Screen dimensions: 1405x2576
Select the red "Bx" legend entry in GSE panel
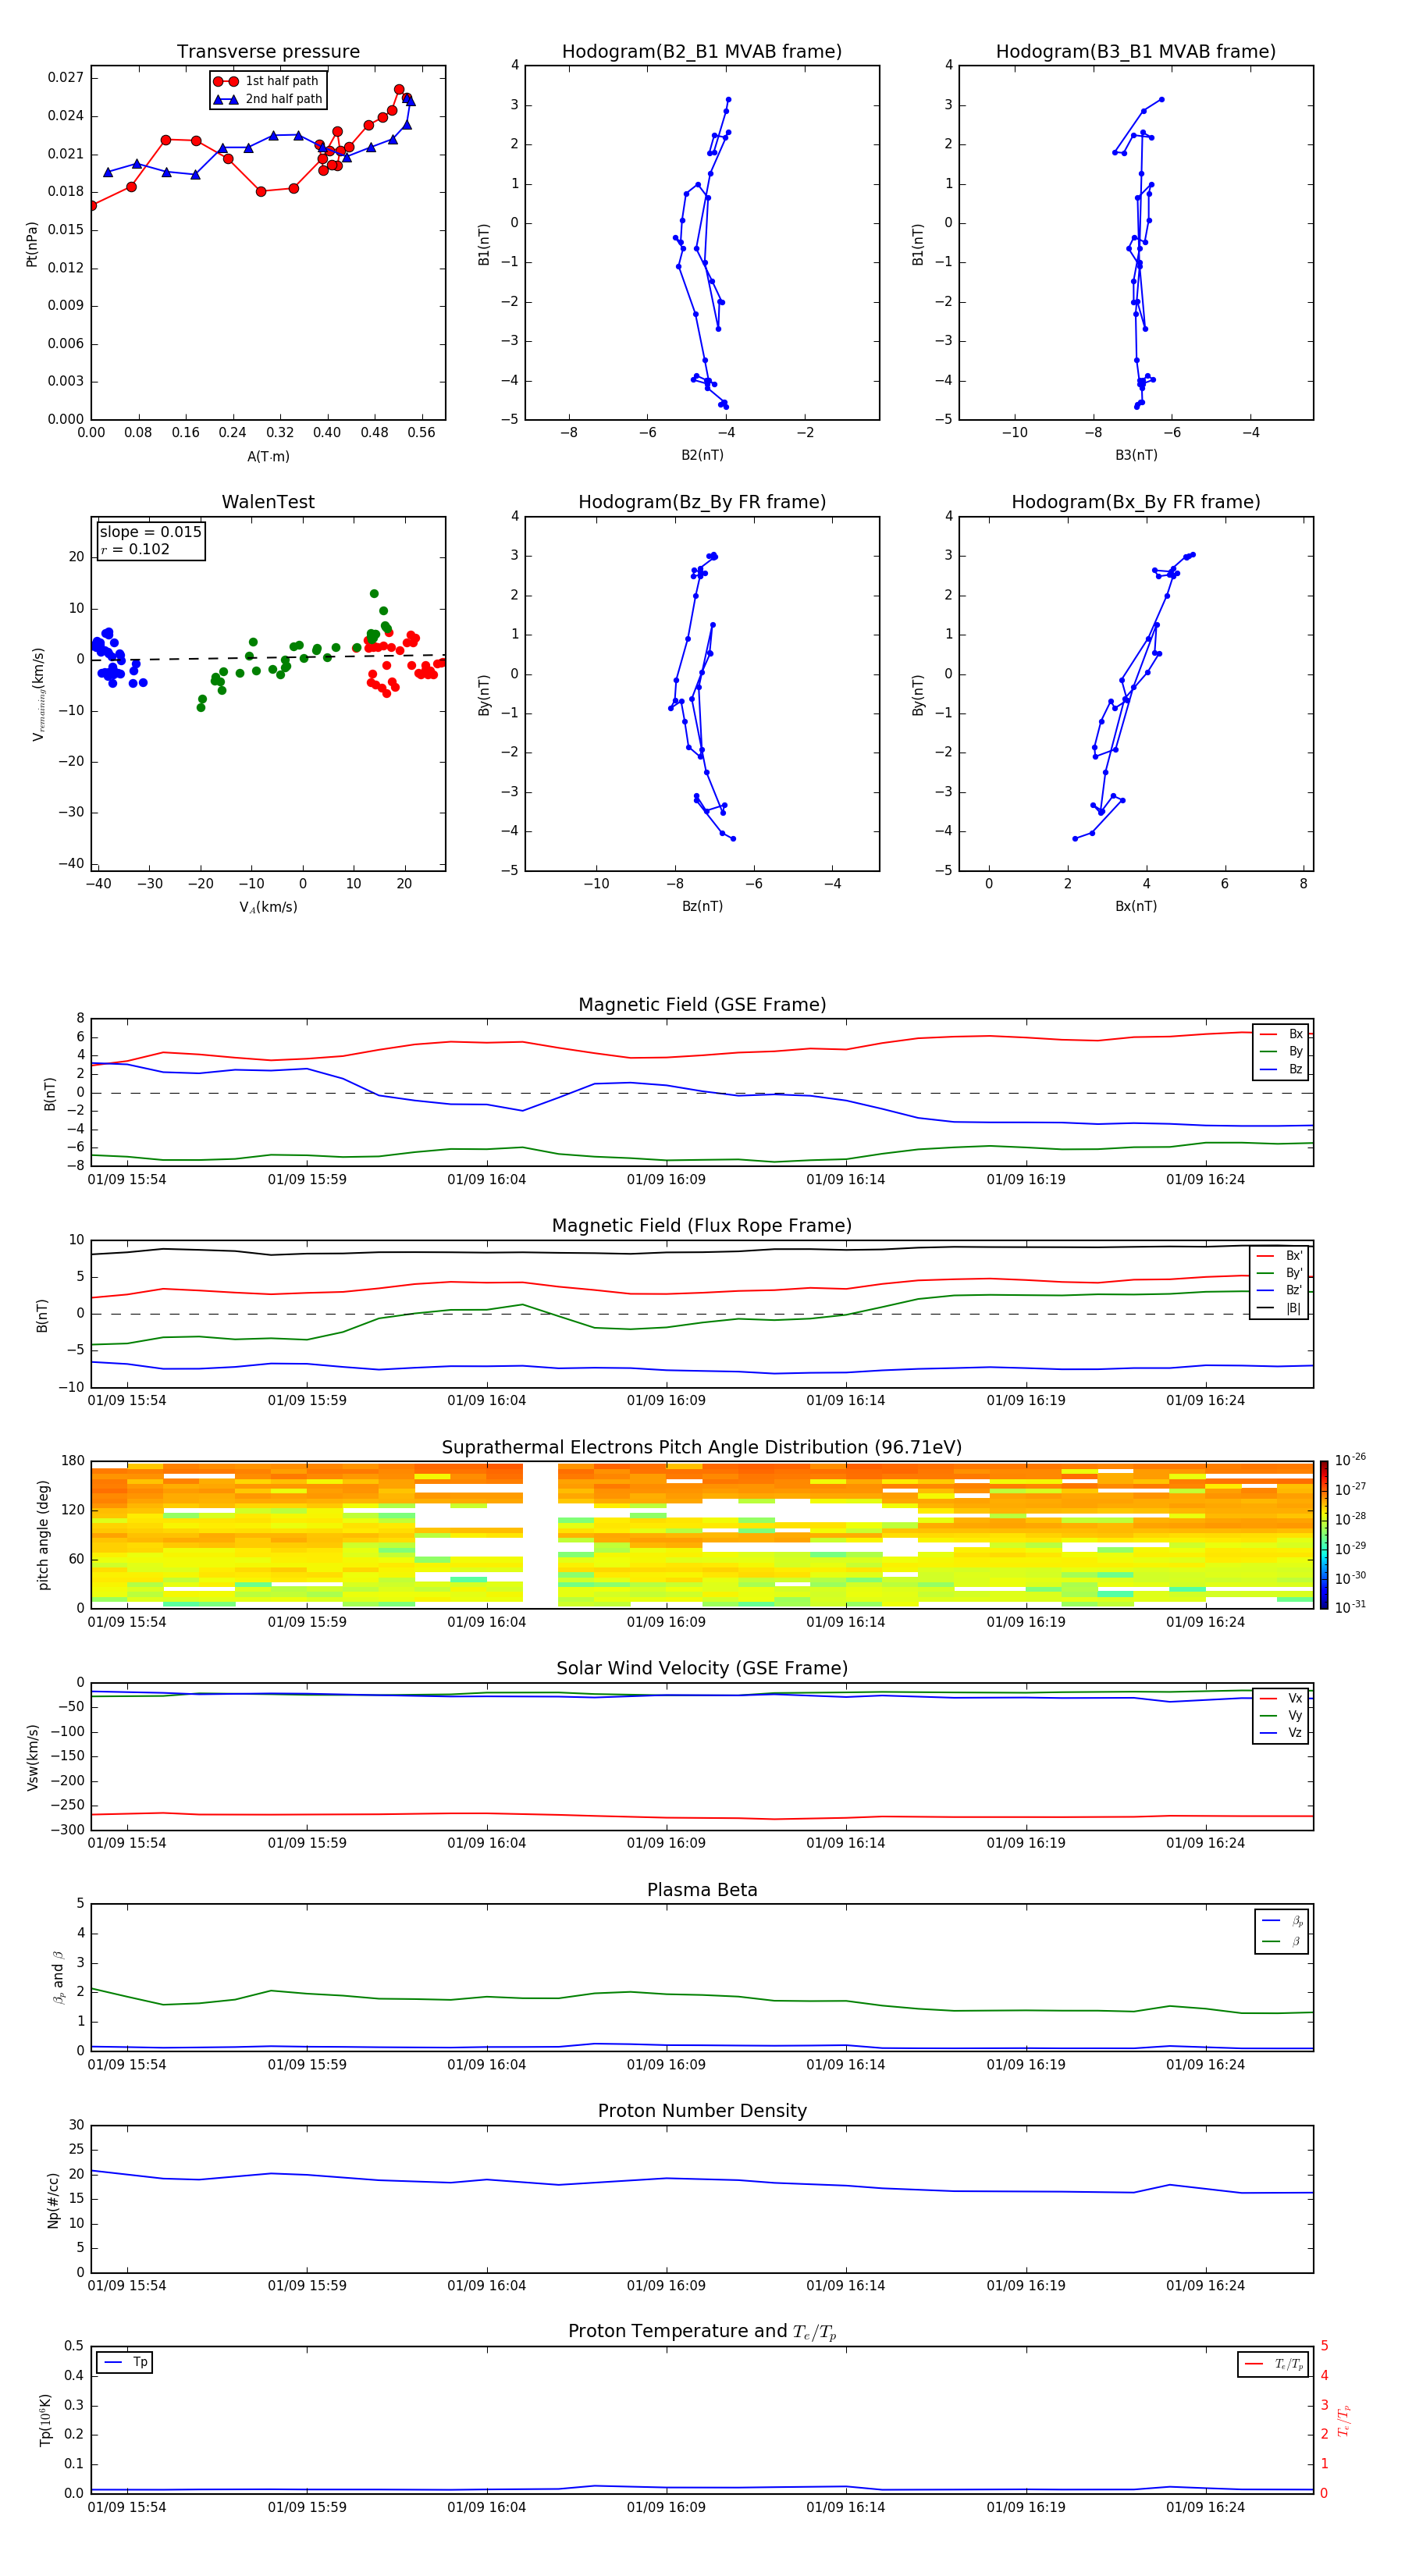[x=1280, y=1034]
